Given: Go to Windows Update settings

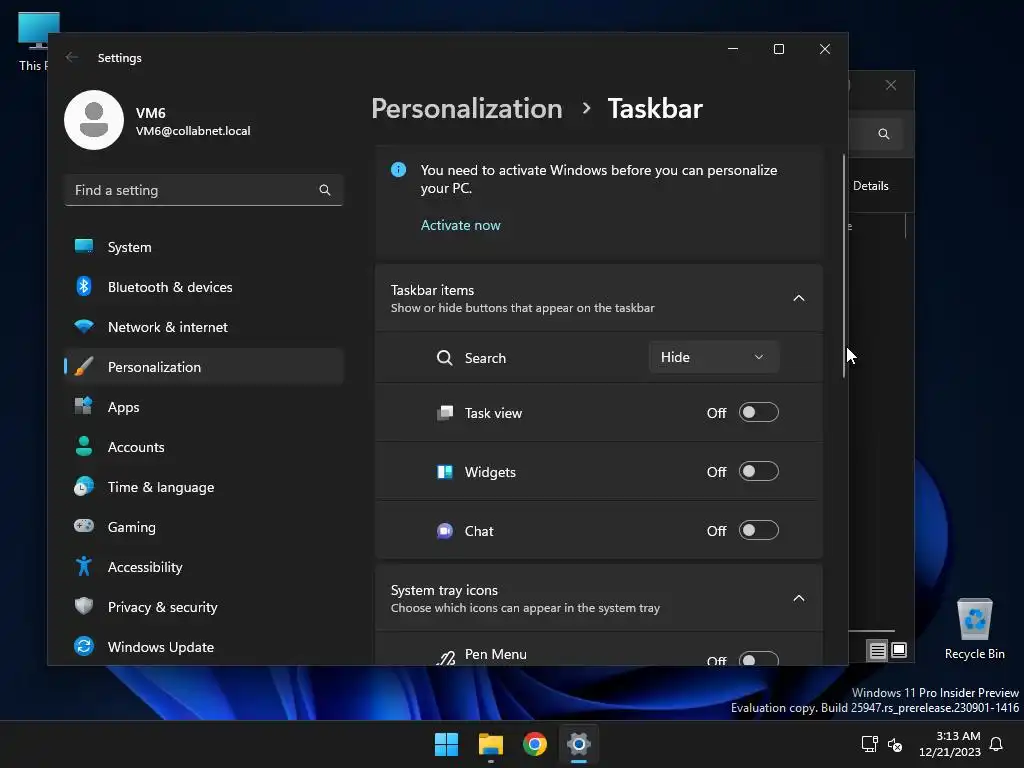Looking at the screenshot, I should pyautogui.click(x=204, y=647).
